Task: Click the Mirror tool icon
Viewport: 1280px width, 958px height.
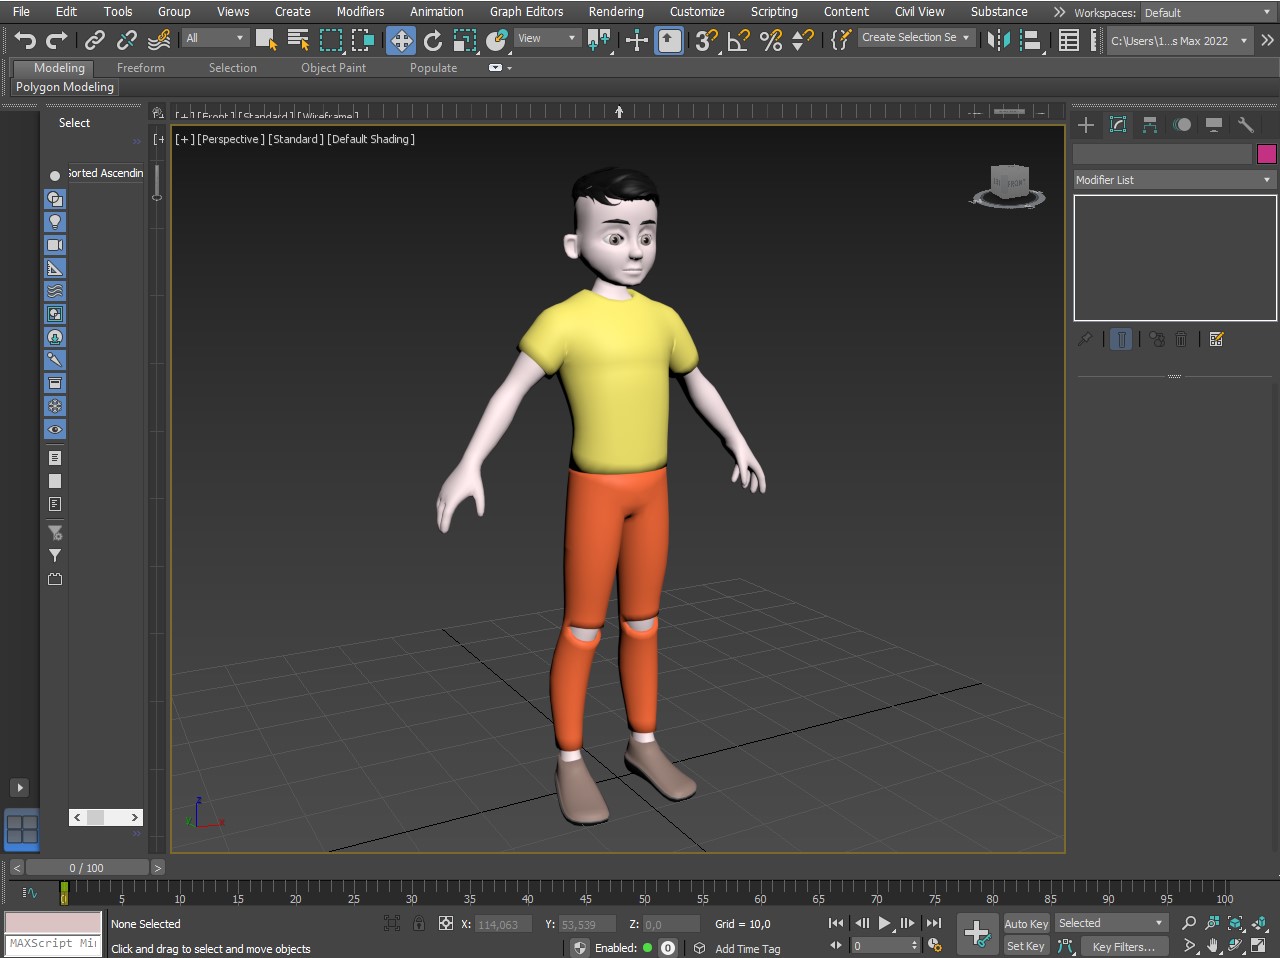Action: [997, 40]
